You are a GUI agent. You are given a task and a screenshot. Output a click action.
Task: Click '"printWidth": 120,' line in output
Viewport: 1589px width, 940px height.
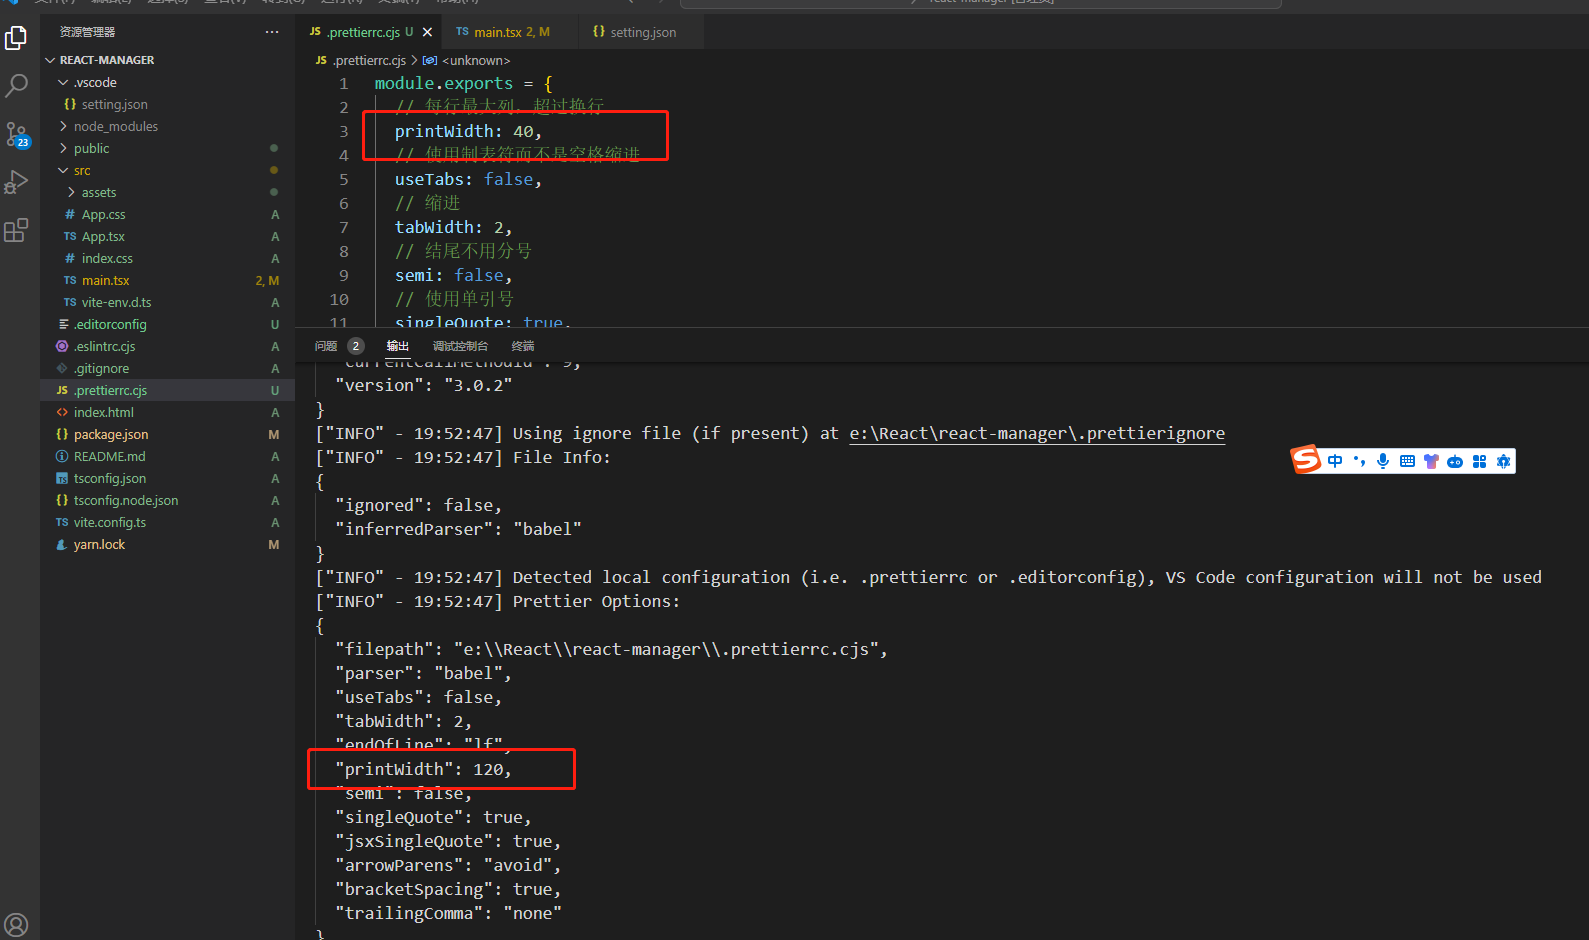pos(423,769)
